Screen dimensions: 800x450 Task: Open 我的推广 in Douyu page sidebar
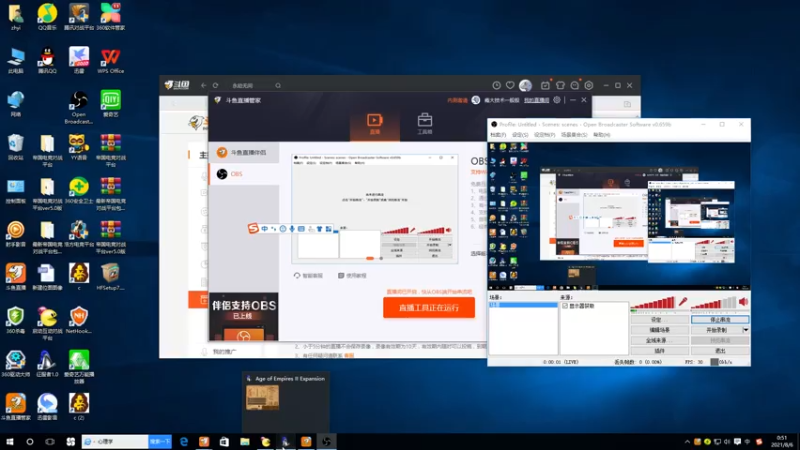[x=224, y=352]
